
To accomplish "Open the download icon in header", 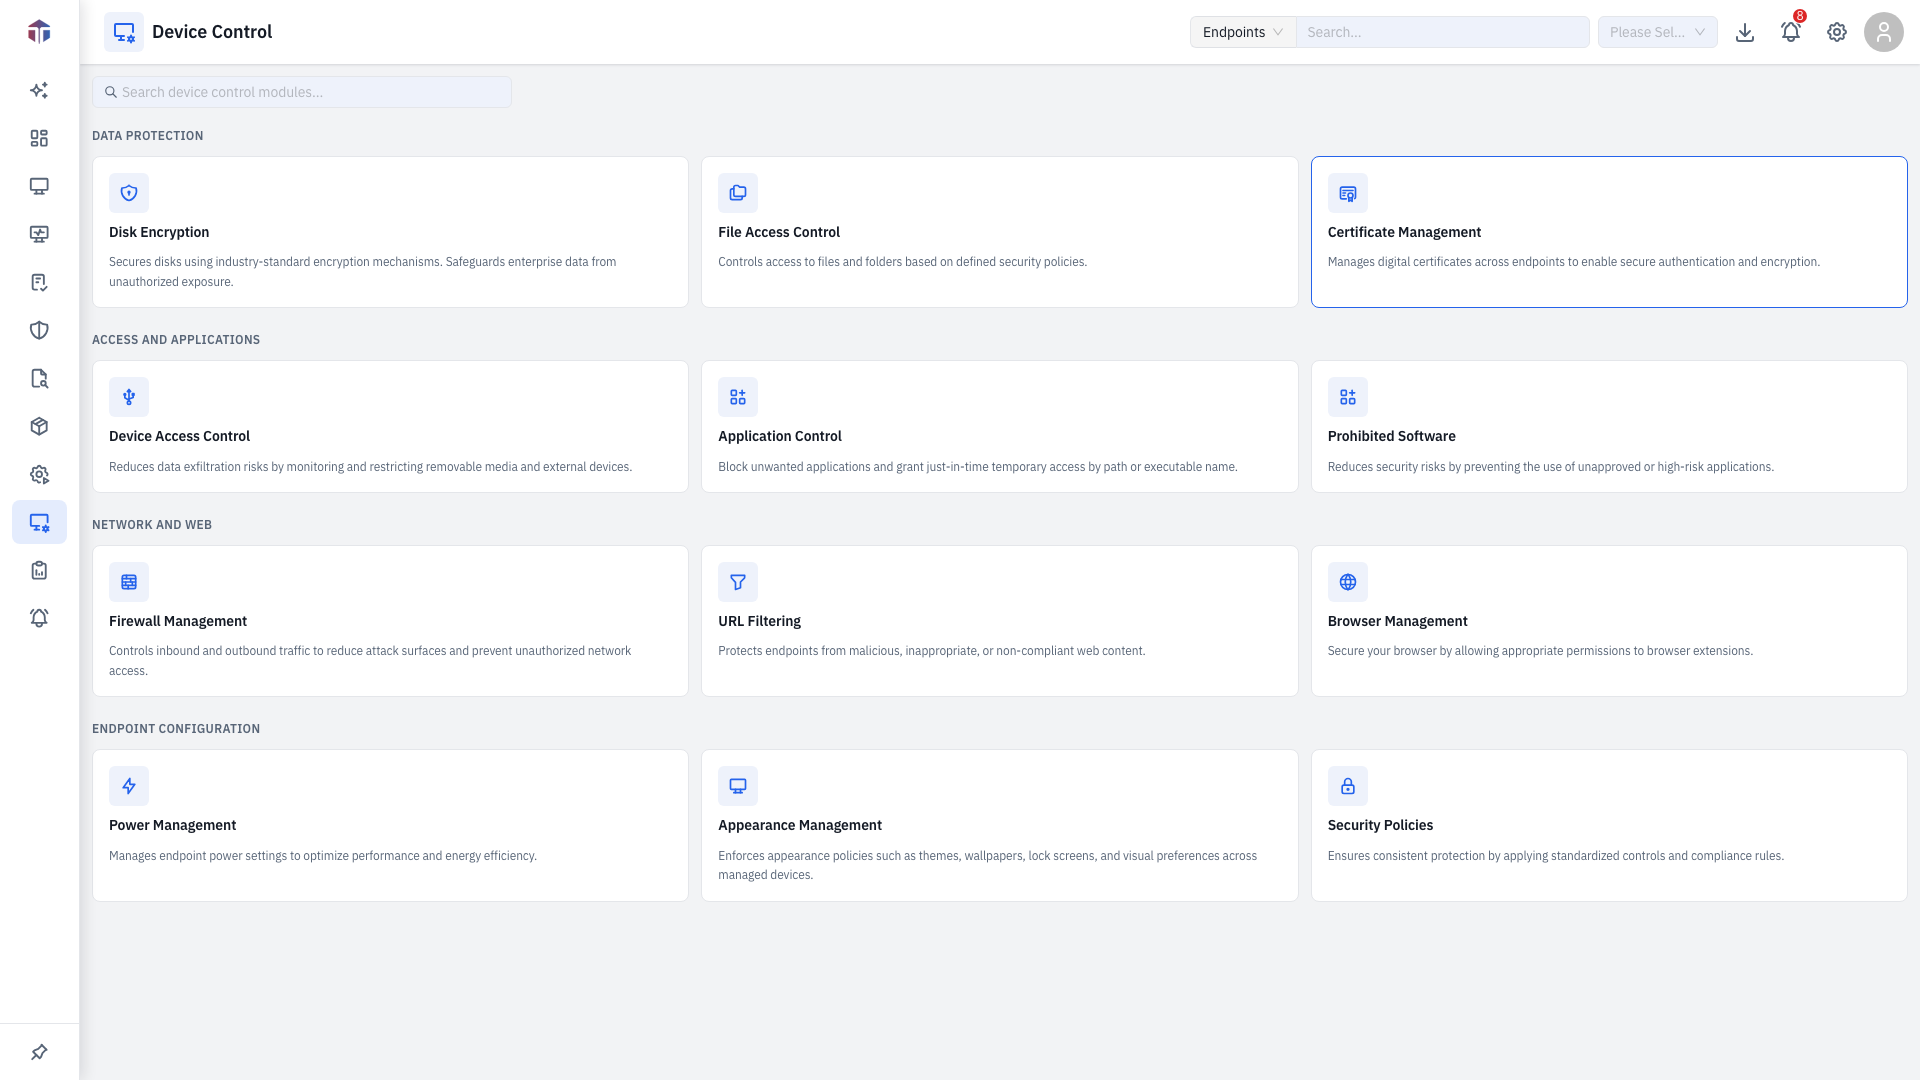I will (1745, 32).
